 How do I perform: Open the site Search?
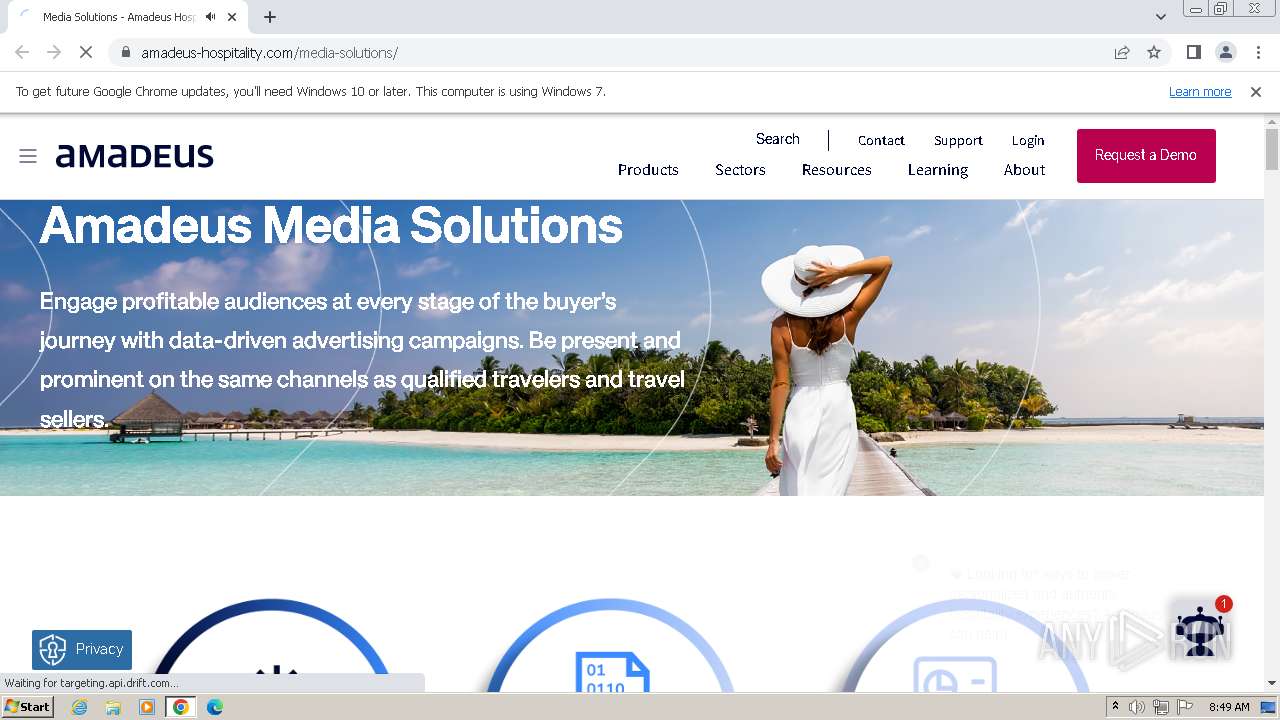(777, 139)
